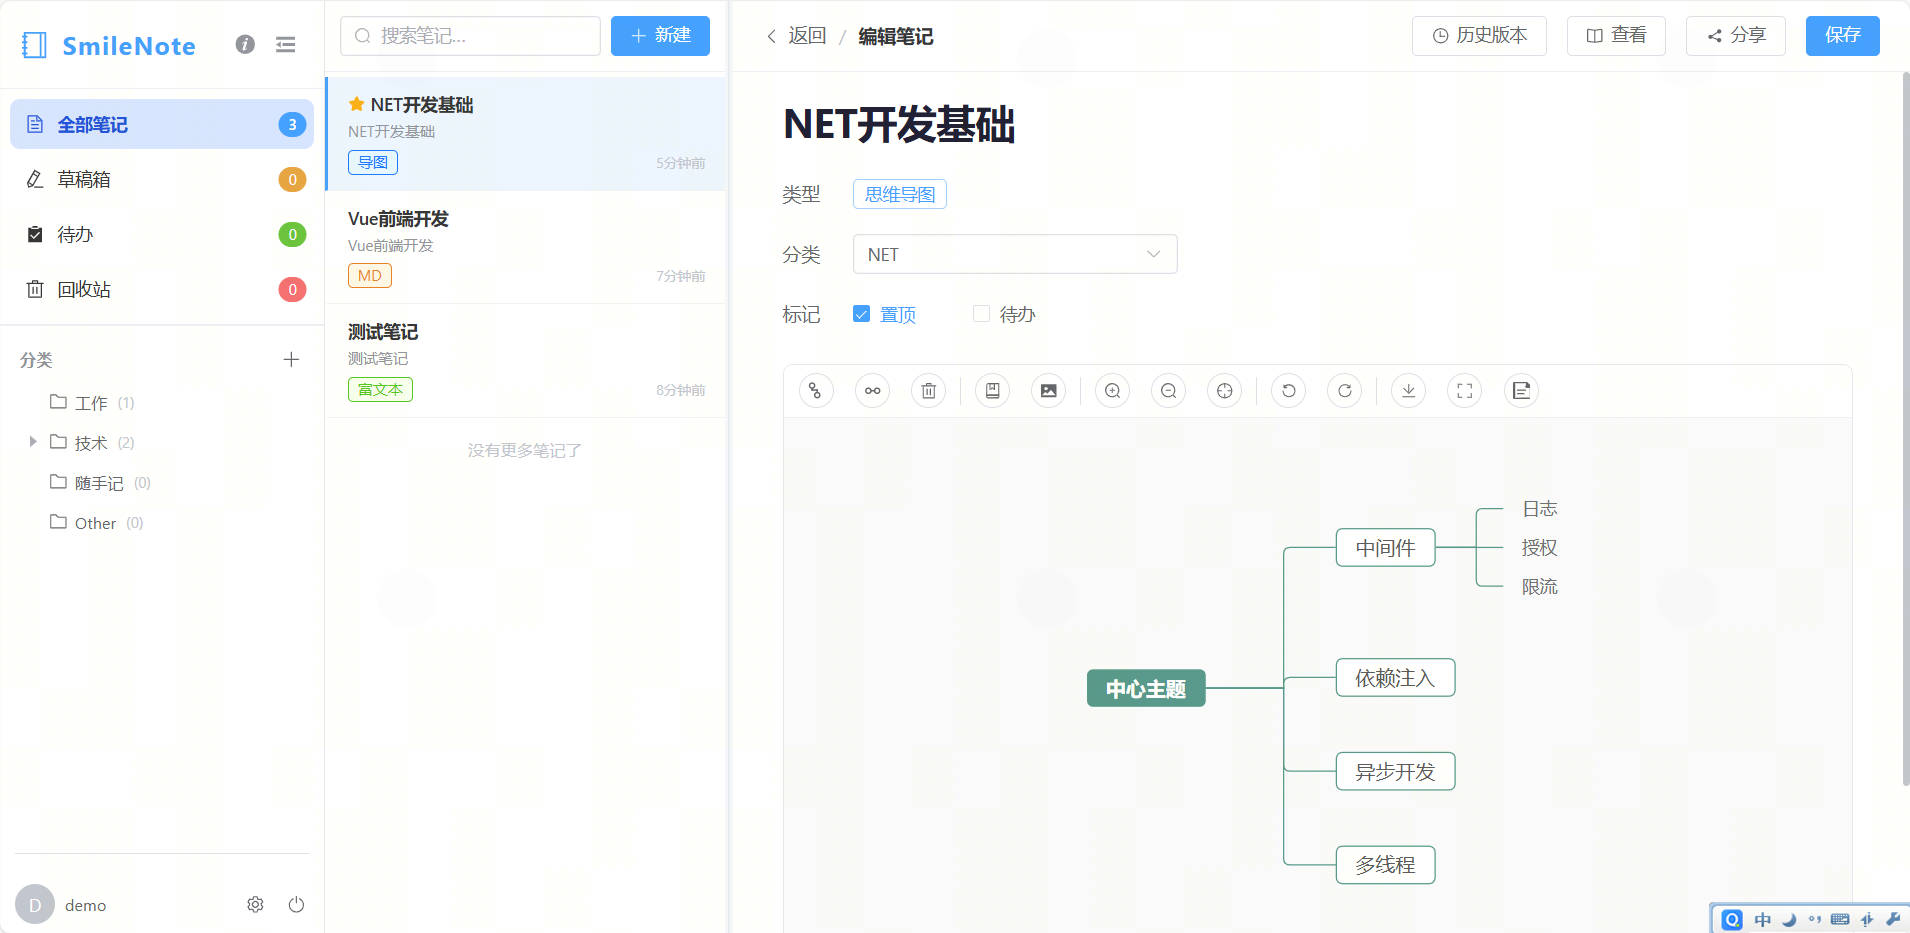Go back via the 返回 link
The image size is (1910, 933).
click(797, 36)
